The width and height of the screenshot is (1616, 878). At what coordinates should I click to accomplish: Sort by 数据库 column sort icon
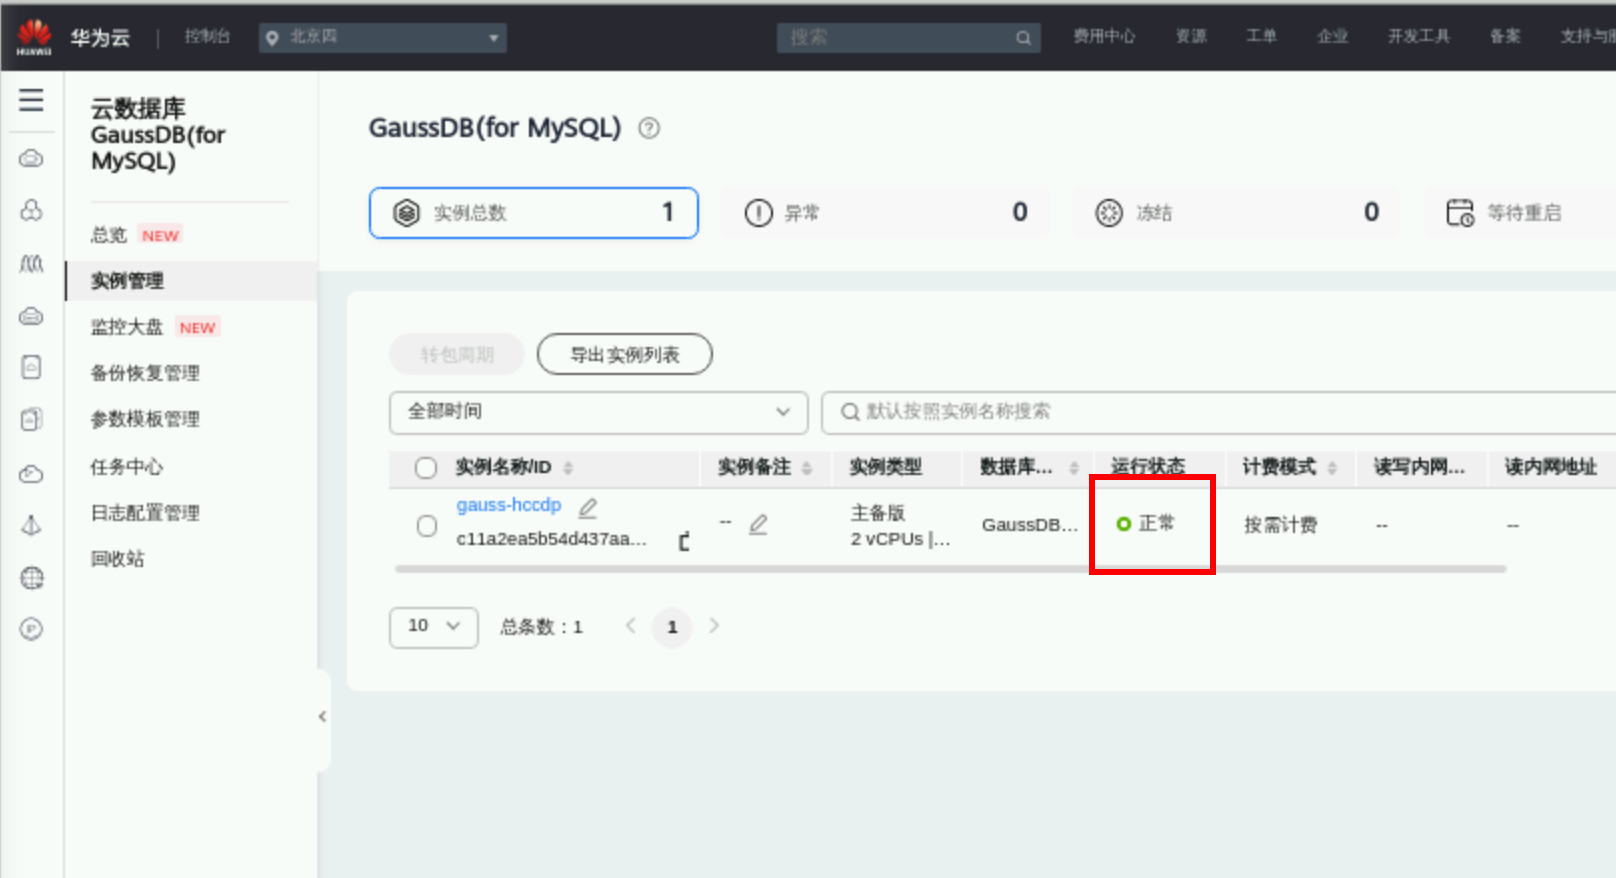[1074, 467]
